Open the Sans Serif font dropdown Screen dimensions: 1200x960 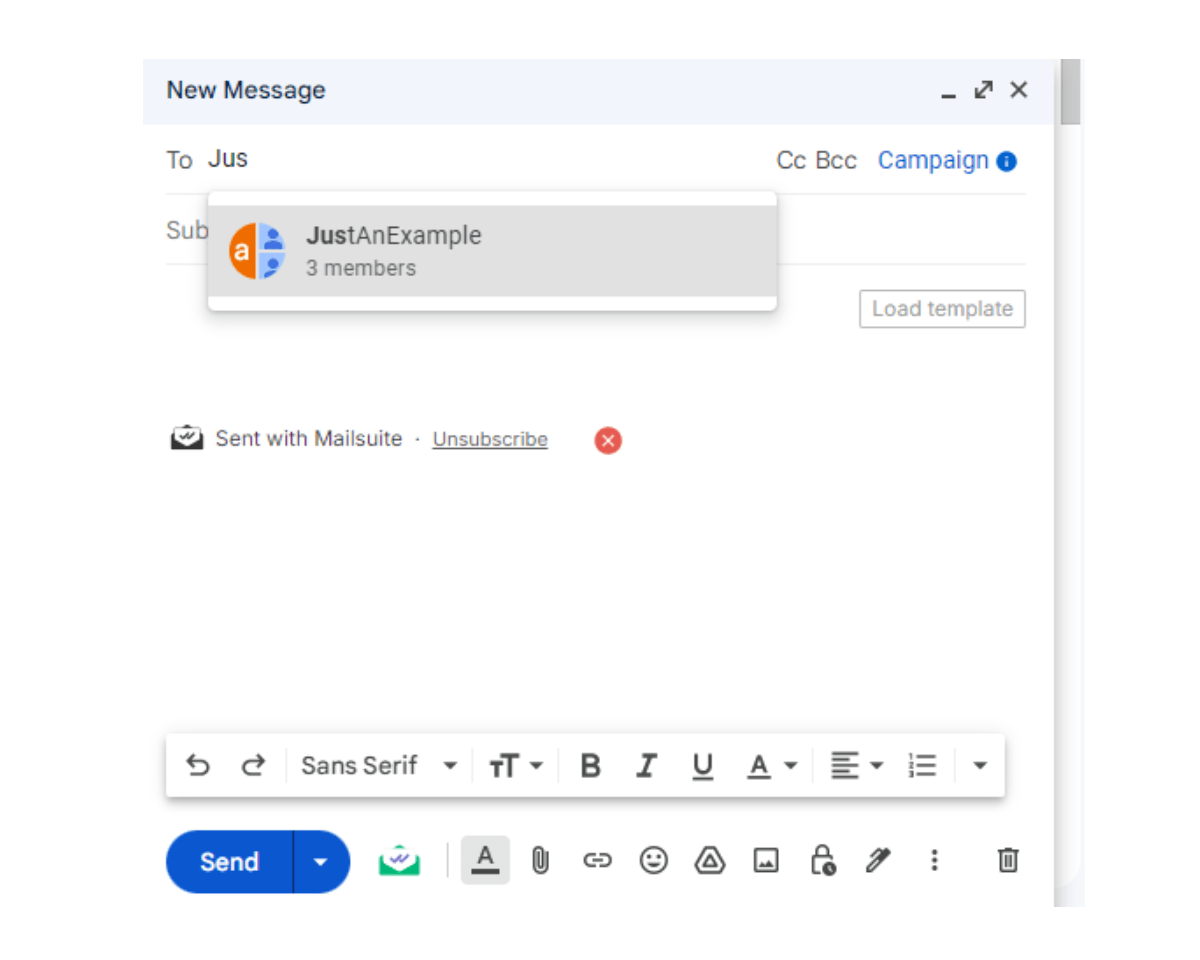click(x=379, y=766)
